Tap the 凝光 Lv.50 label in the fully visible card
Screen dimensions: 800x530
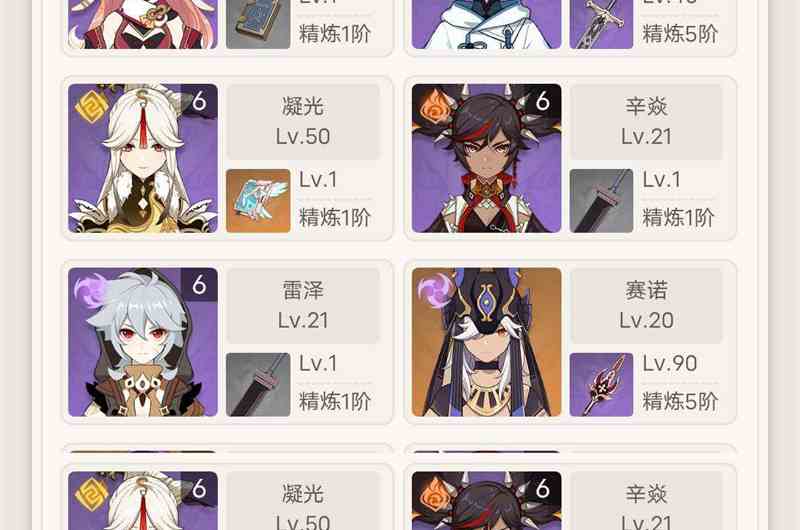pyautogui.click(x=303, y=122)
